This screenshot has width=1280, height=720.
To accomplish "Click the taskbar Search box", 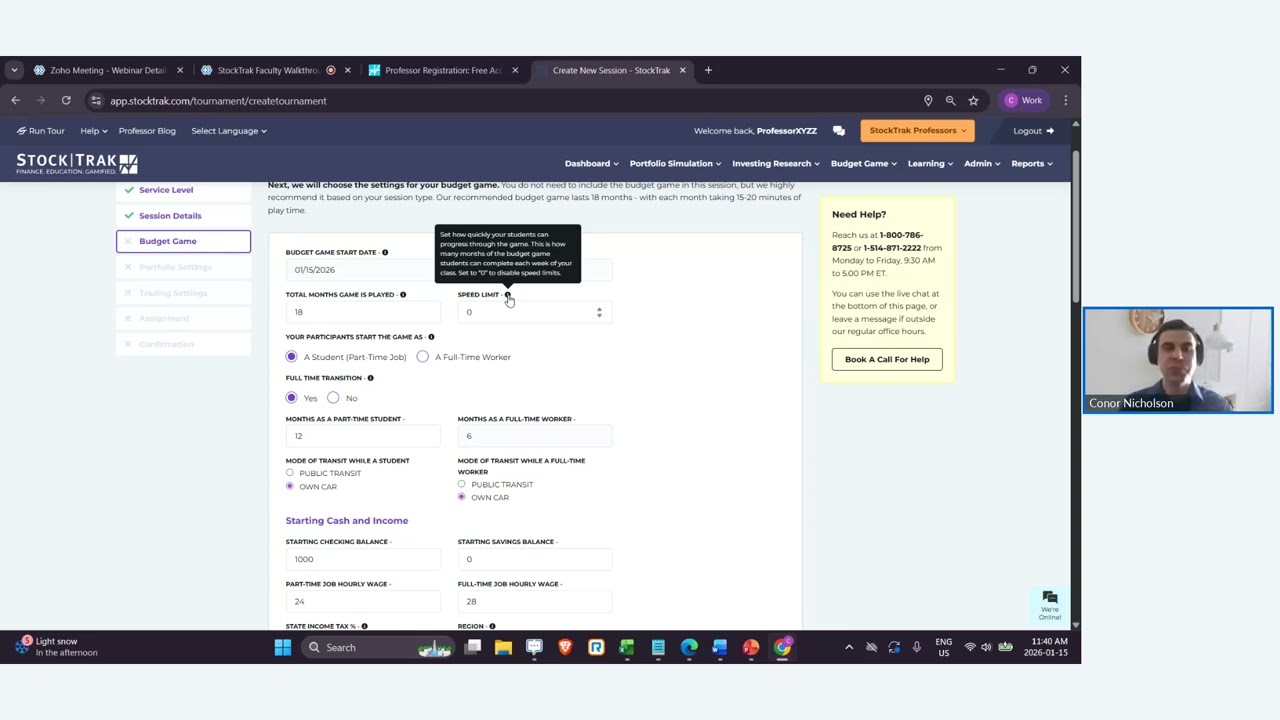I will tap(380, 648).
